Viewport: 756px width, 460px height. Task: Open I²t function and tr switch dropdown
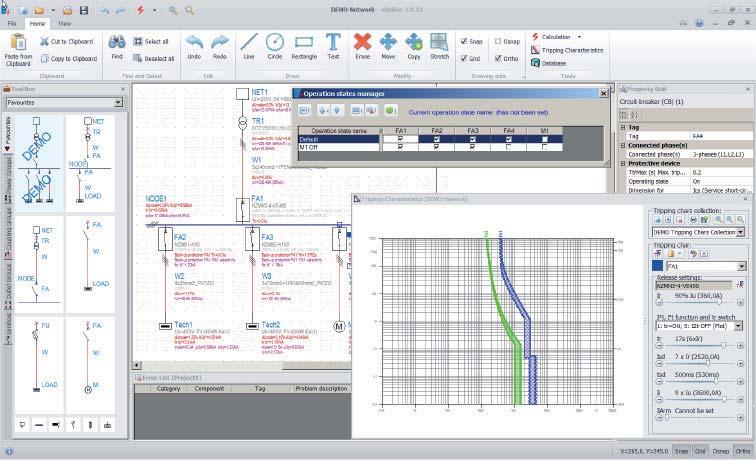coord(738,326)
